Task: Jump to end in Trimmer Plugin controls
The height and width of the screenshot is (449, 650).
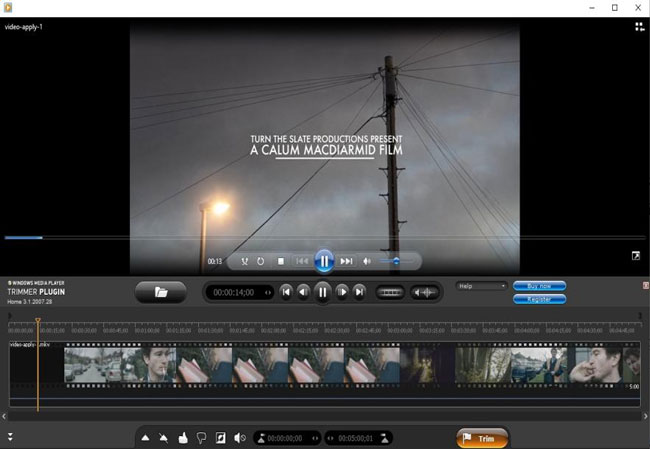Action: 359,292
